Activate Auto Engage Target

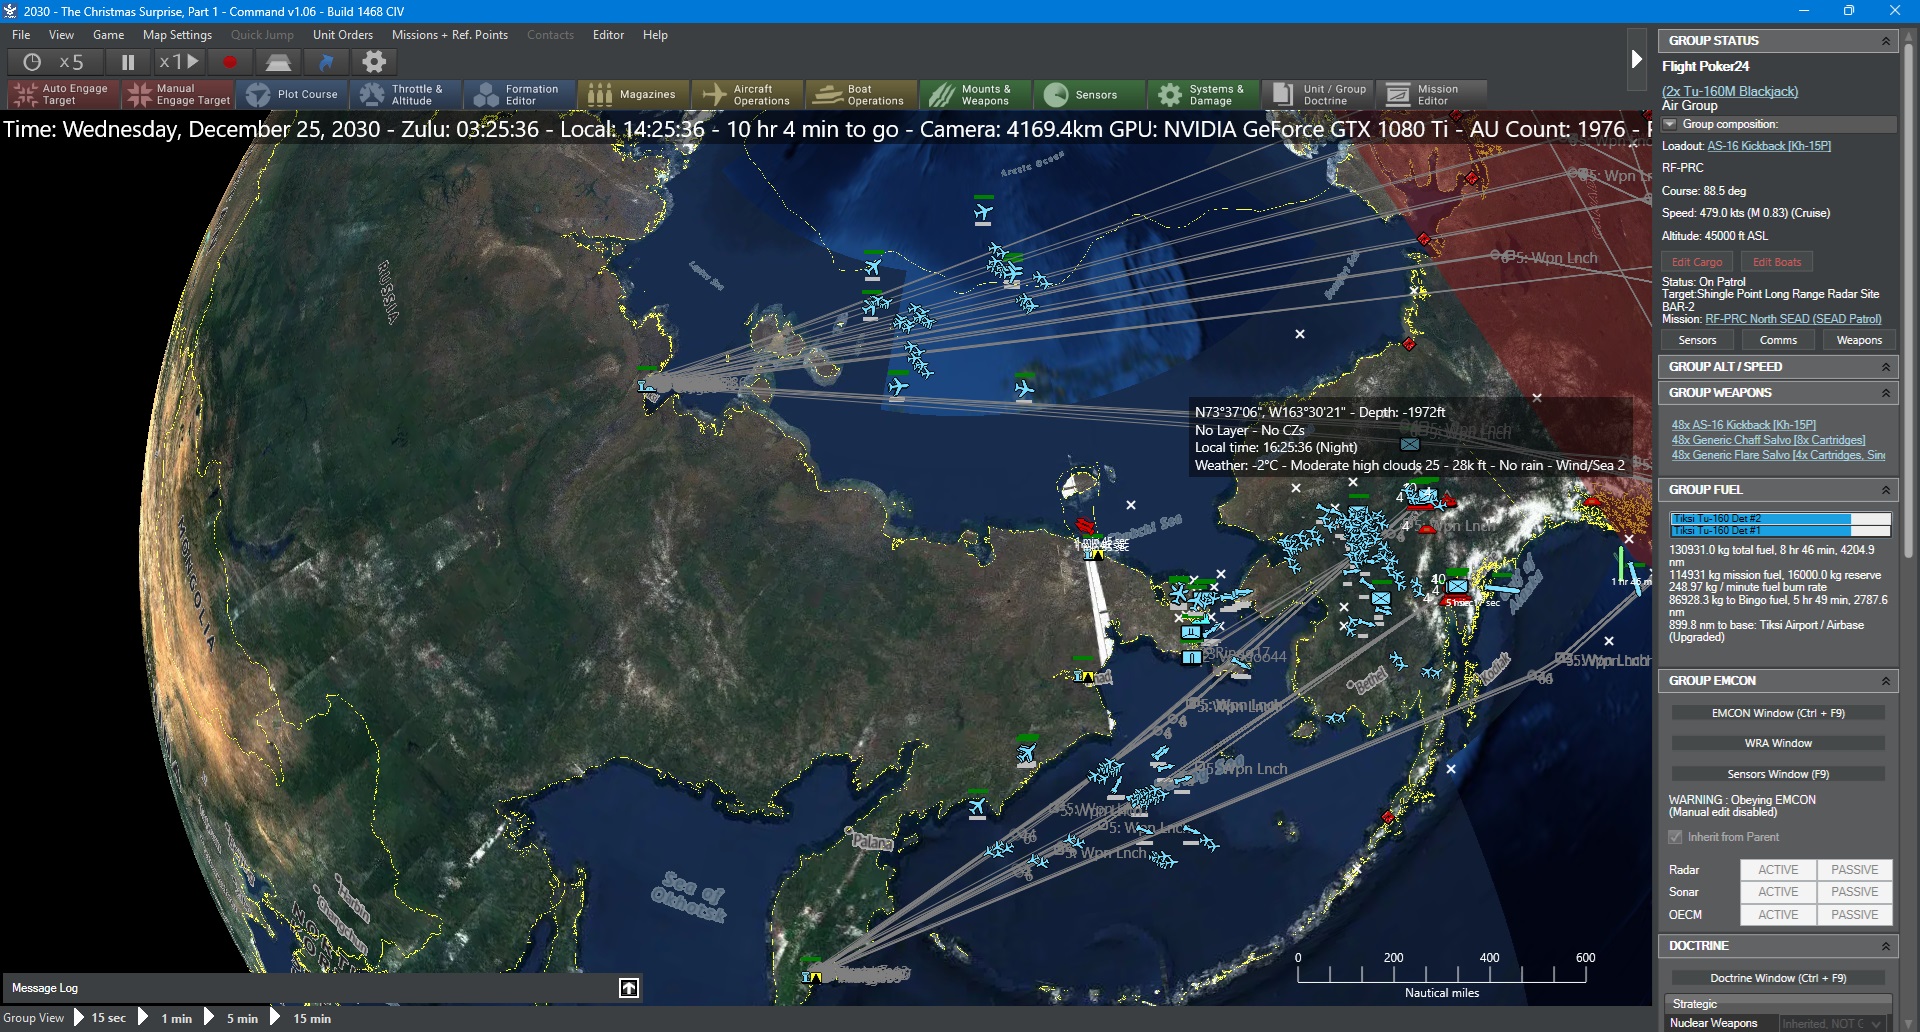[63, 95]
